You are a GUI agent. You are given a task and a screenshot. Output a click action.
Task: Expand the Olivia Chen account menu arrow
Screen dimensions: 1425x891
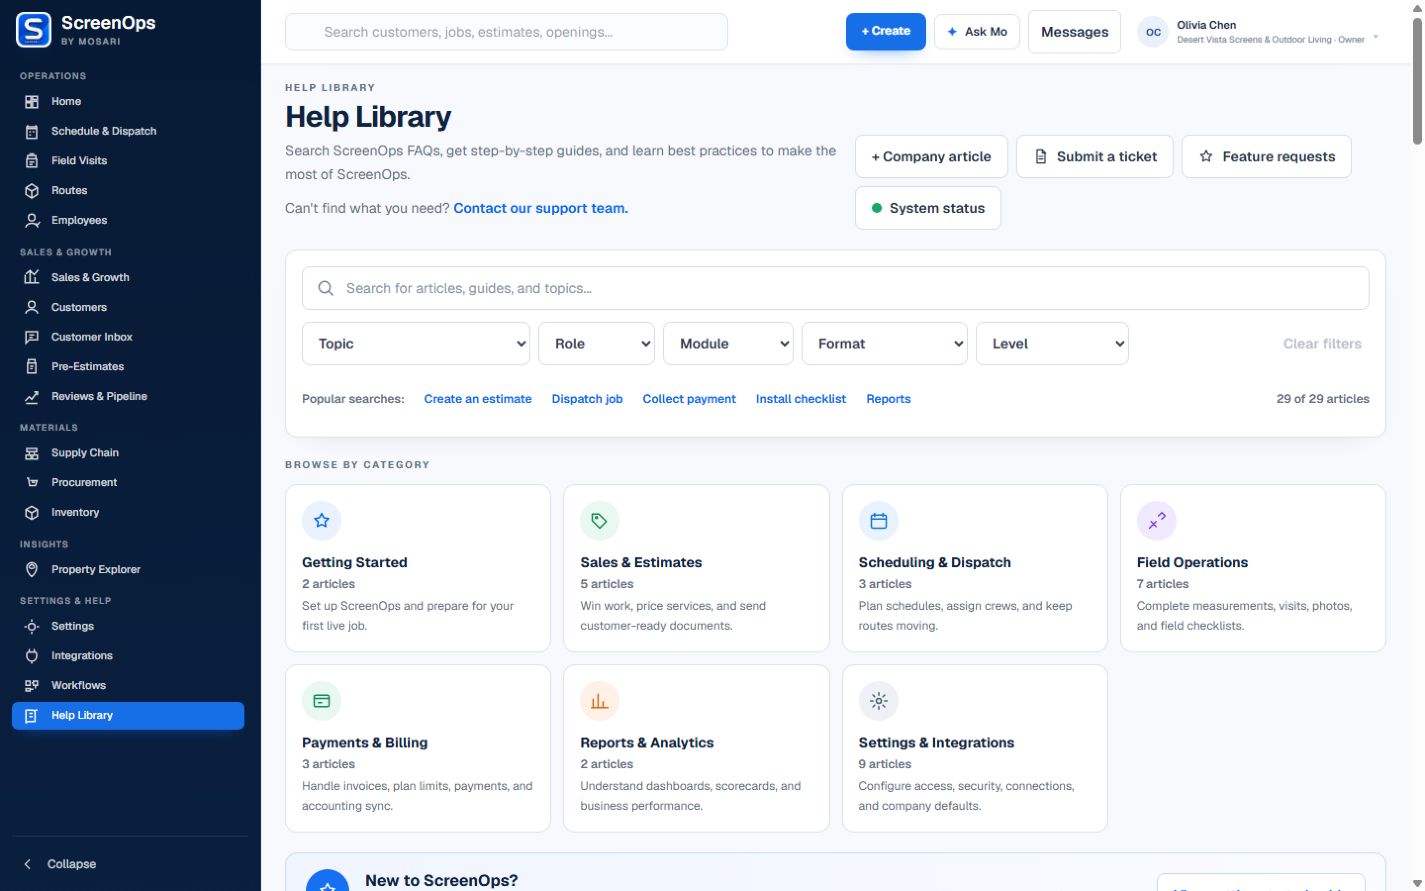click(x=1376, y=37)
